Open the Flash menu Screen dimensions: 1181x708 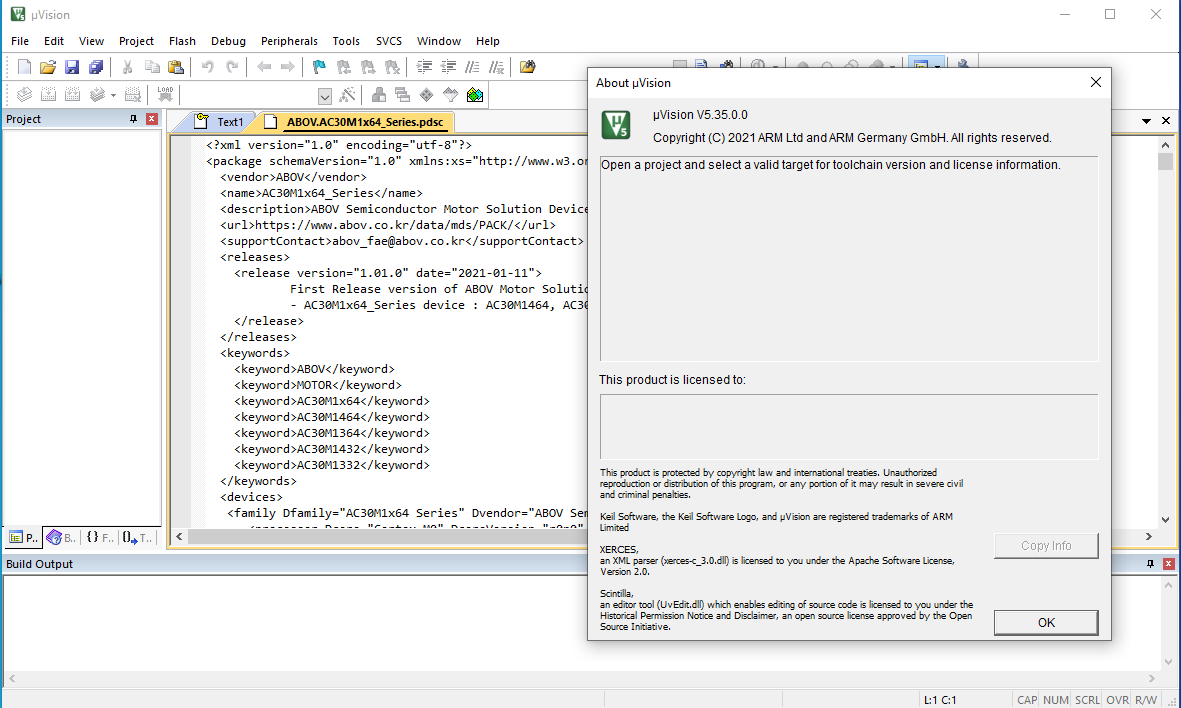[182, 41]
